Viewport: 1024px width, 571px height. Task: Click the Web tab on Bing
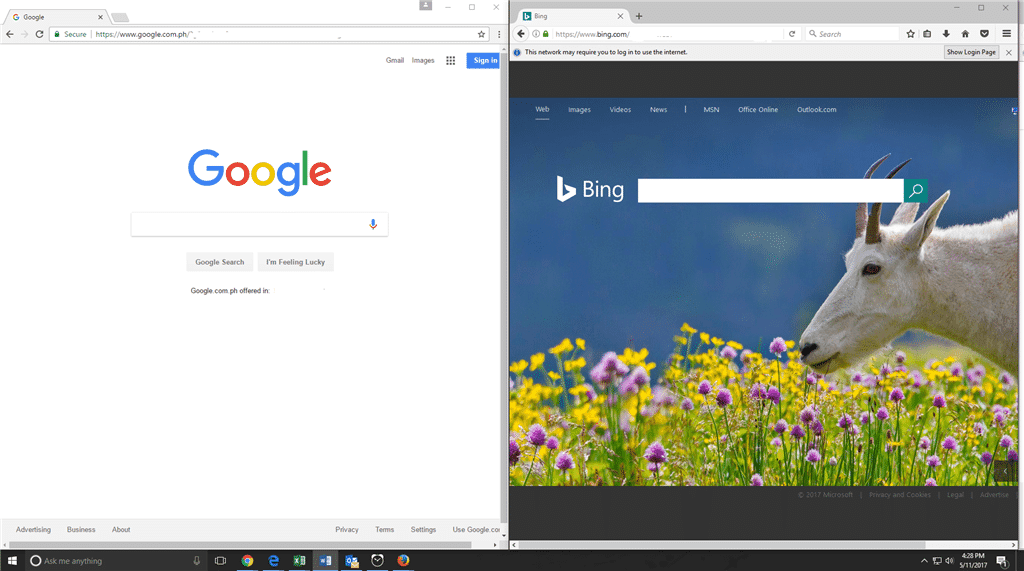coord(542,109)
